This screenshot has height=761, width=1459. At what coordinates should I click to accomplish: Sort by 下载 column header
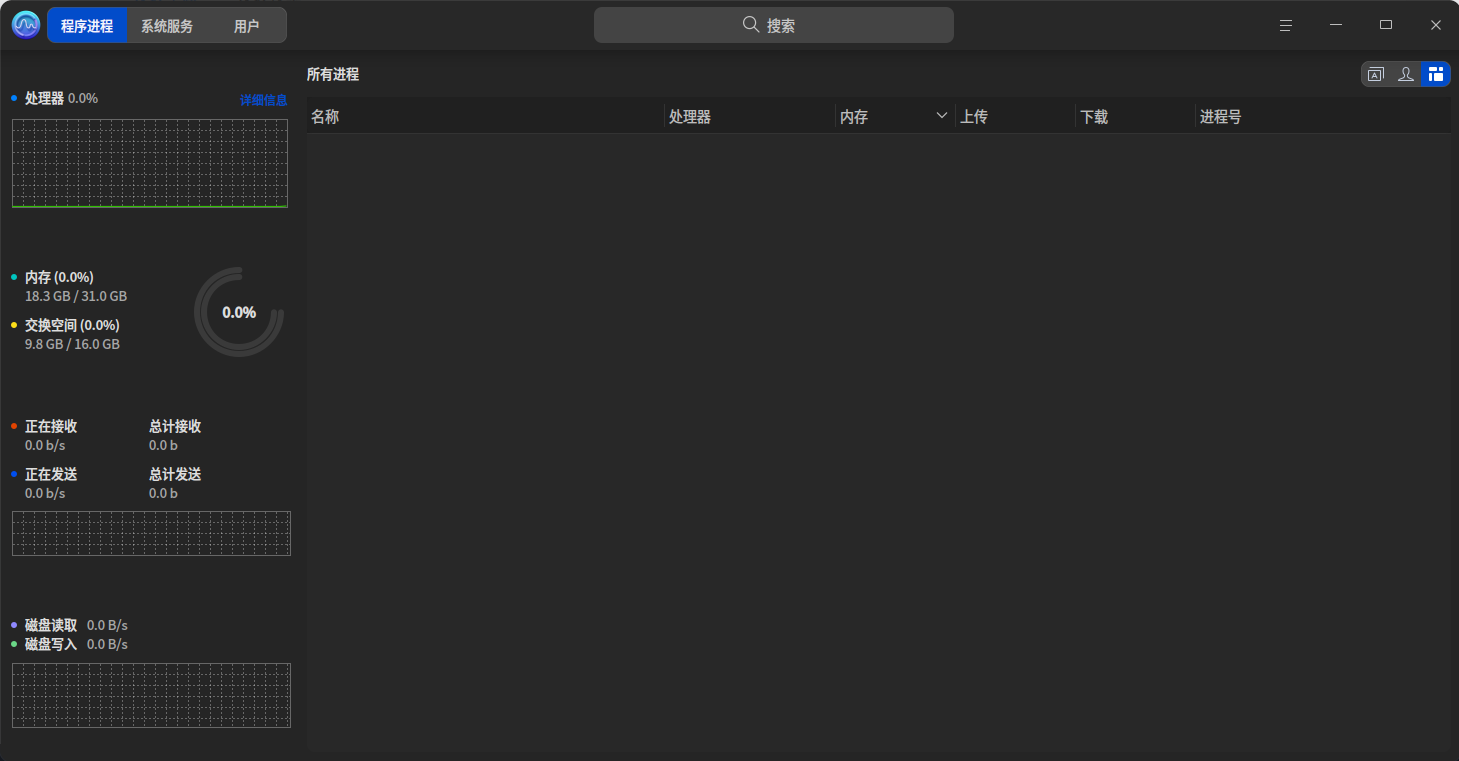pyautogui.click(x=1135, y=117)
